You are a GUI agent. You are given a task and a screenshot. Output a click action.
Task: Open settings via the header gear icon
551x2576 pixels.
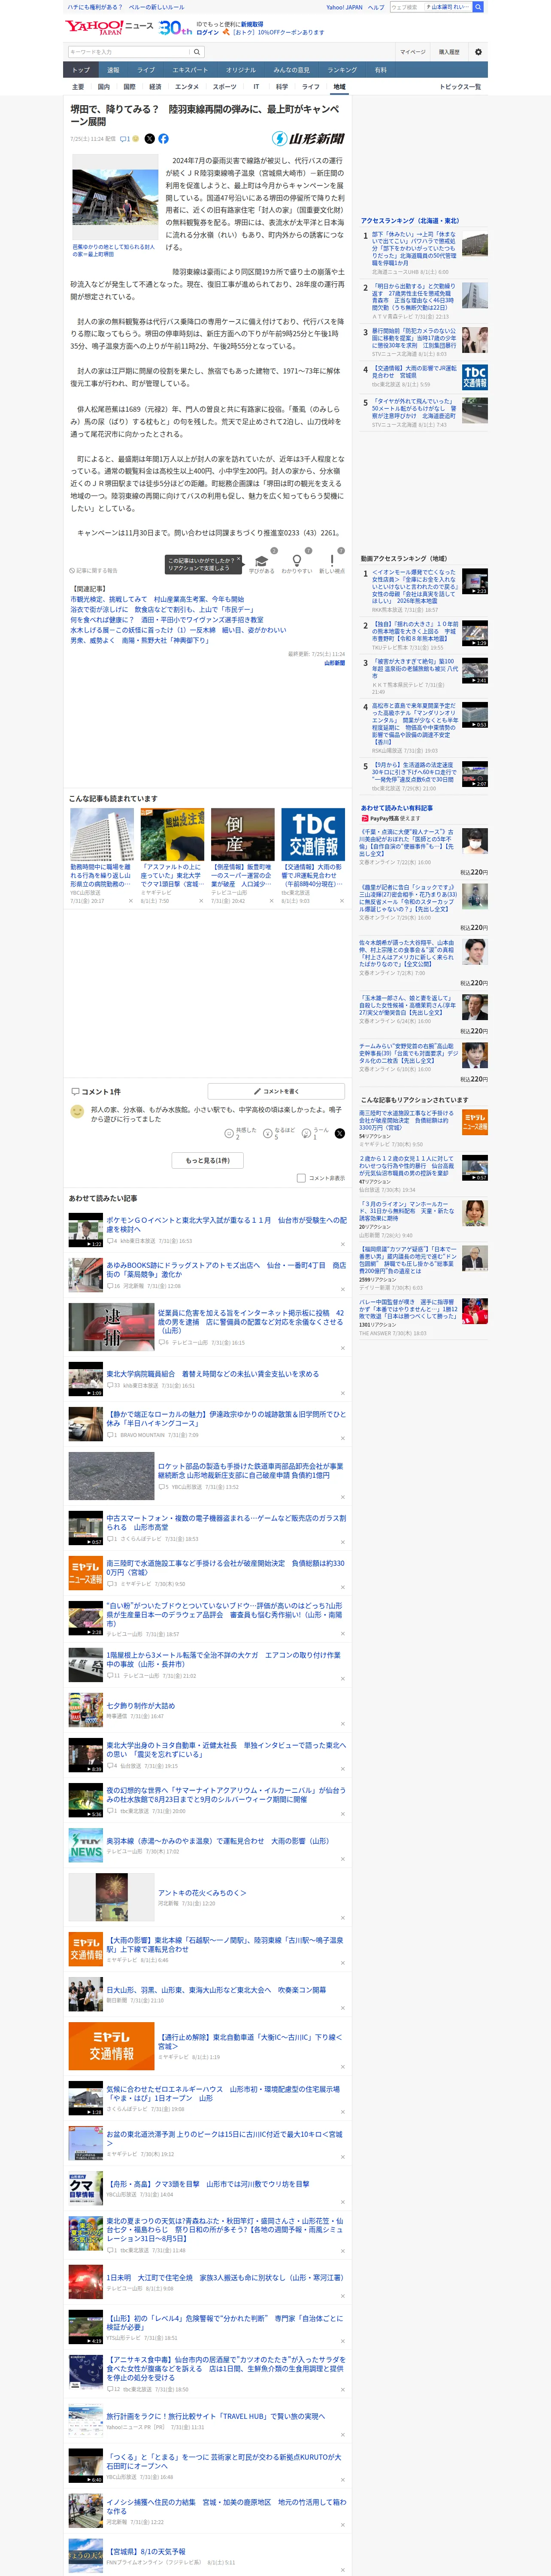click(x=478, y=52)
